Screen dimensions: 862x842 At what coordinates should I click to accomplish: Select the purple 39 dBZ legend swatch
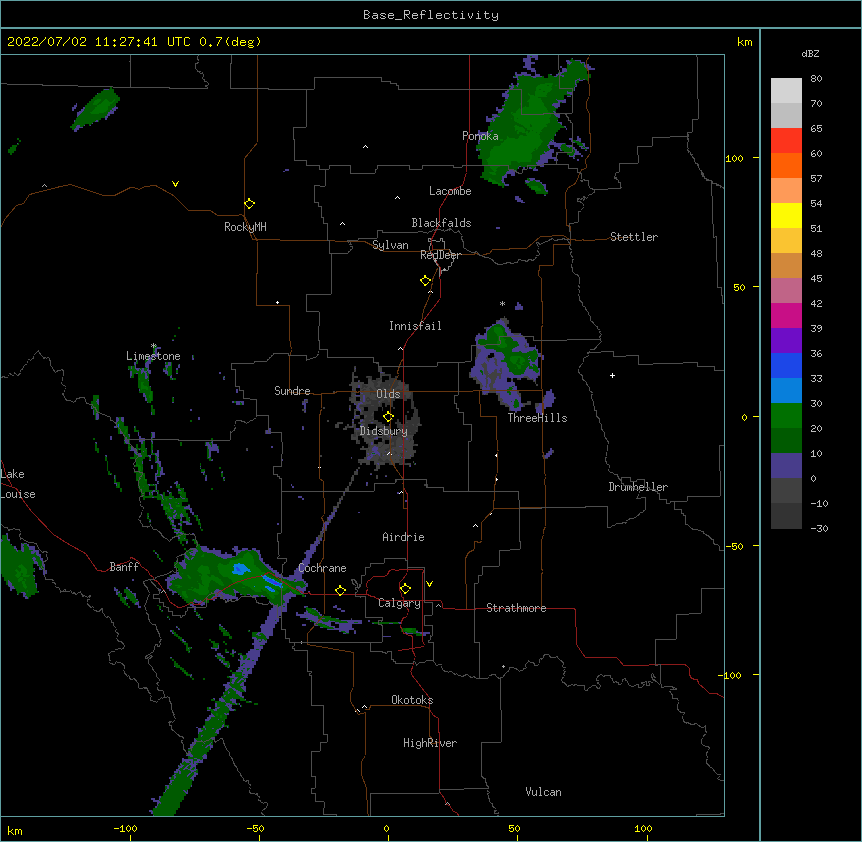tap(786, 340)
